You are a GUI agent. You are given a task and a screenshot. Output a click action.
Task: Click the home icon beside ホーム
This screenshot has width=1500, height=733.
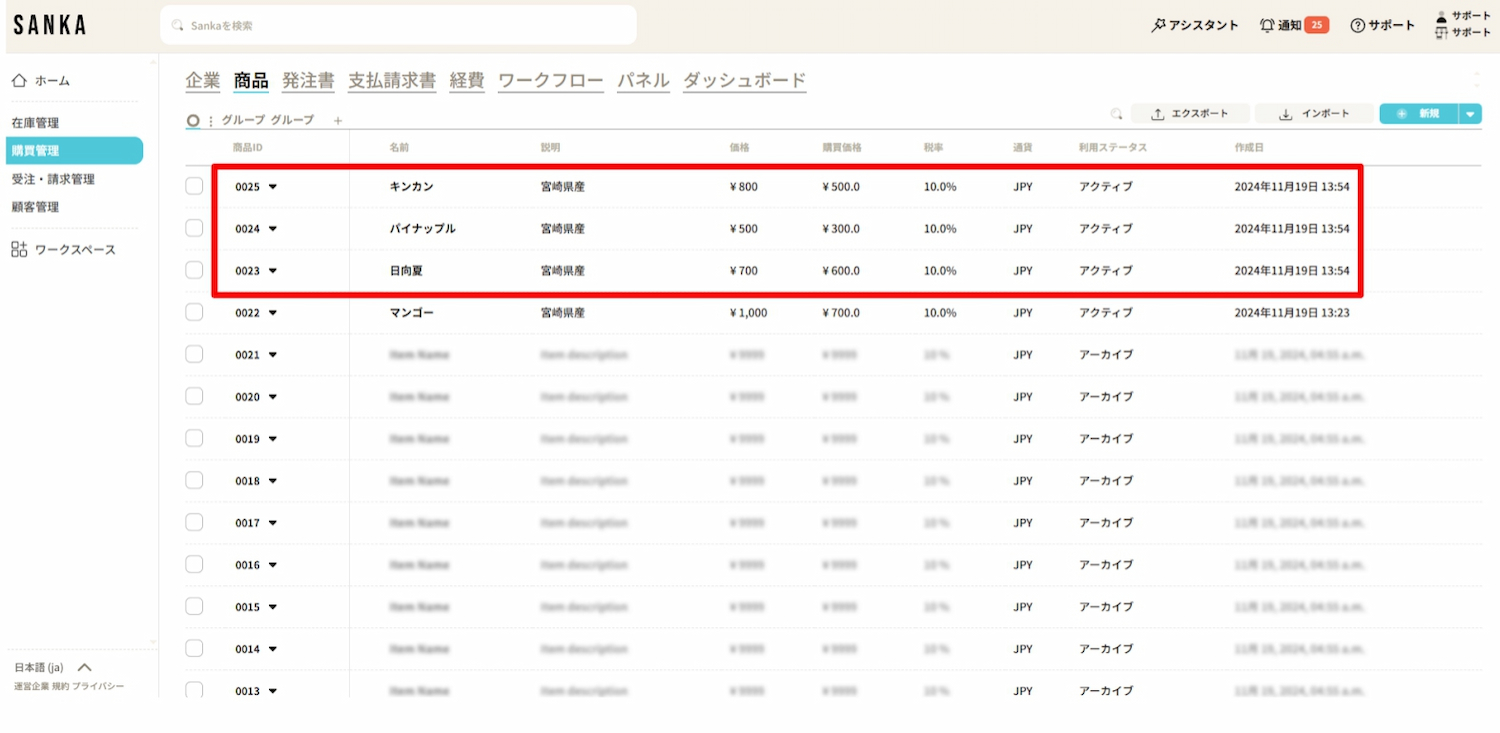tap(19, 80)
